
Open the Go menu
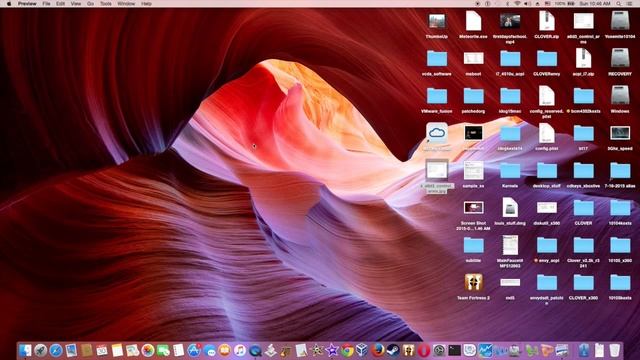point(90,4)
